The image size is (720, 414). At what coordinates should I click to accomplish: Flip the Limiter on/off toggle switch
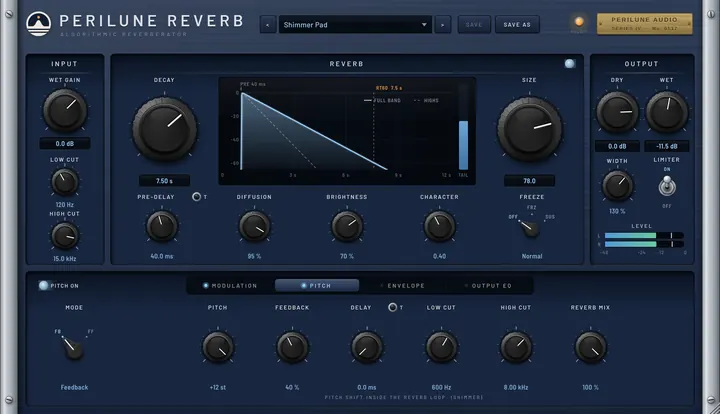[667, 186]
